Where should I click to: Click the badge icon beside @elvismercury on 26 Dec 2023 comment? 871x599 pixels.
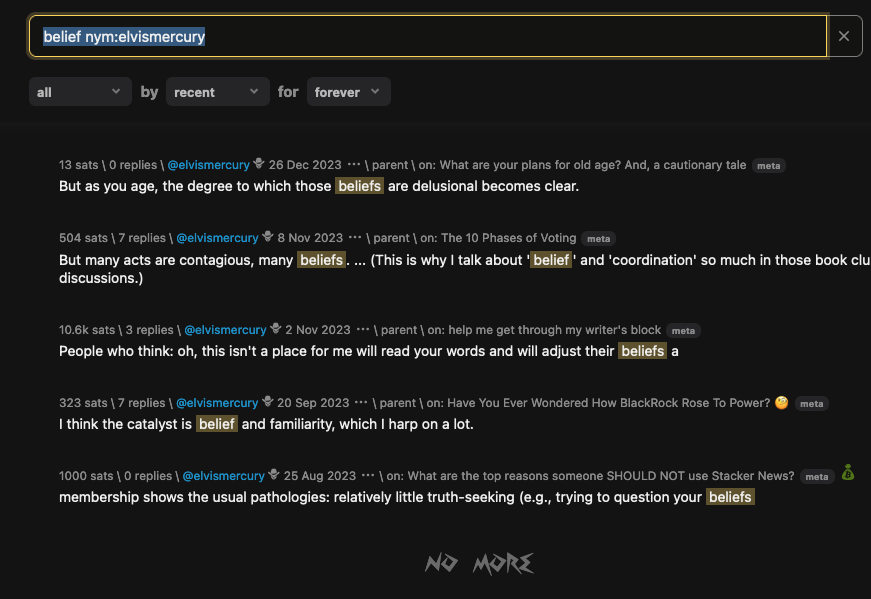(x=258, y=164)
